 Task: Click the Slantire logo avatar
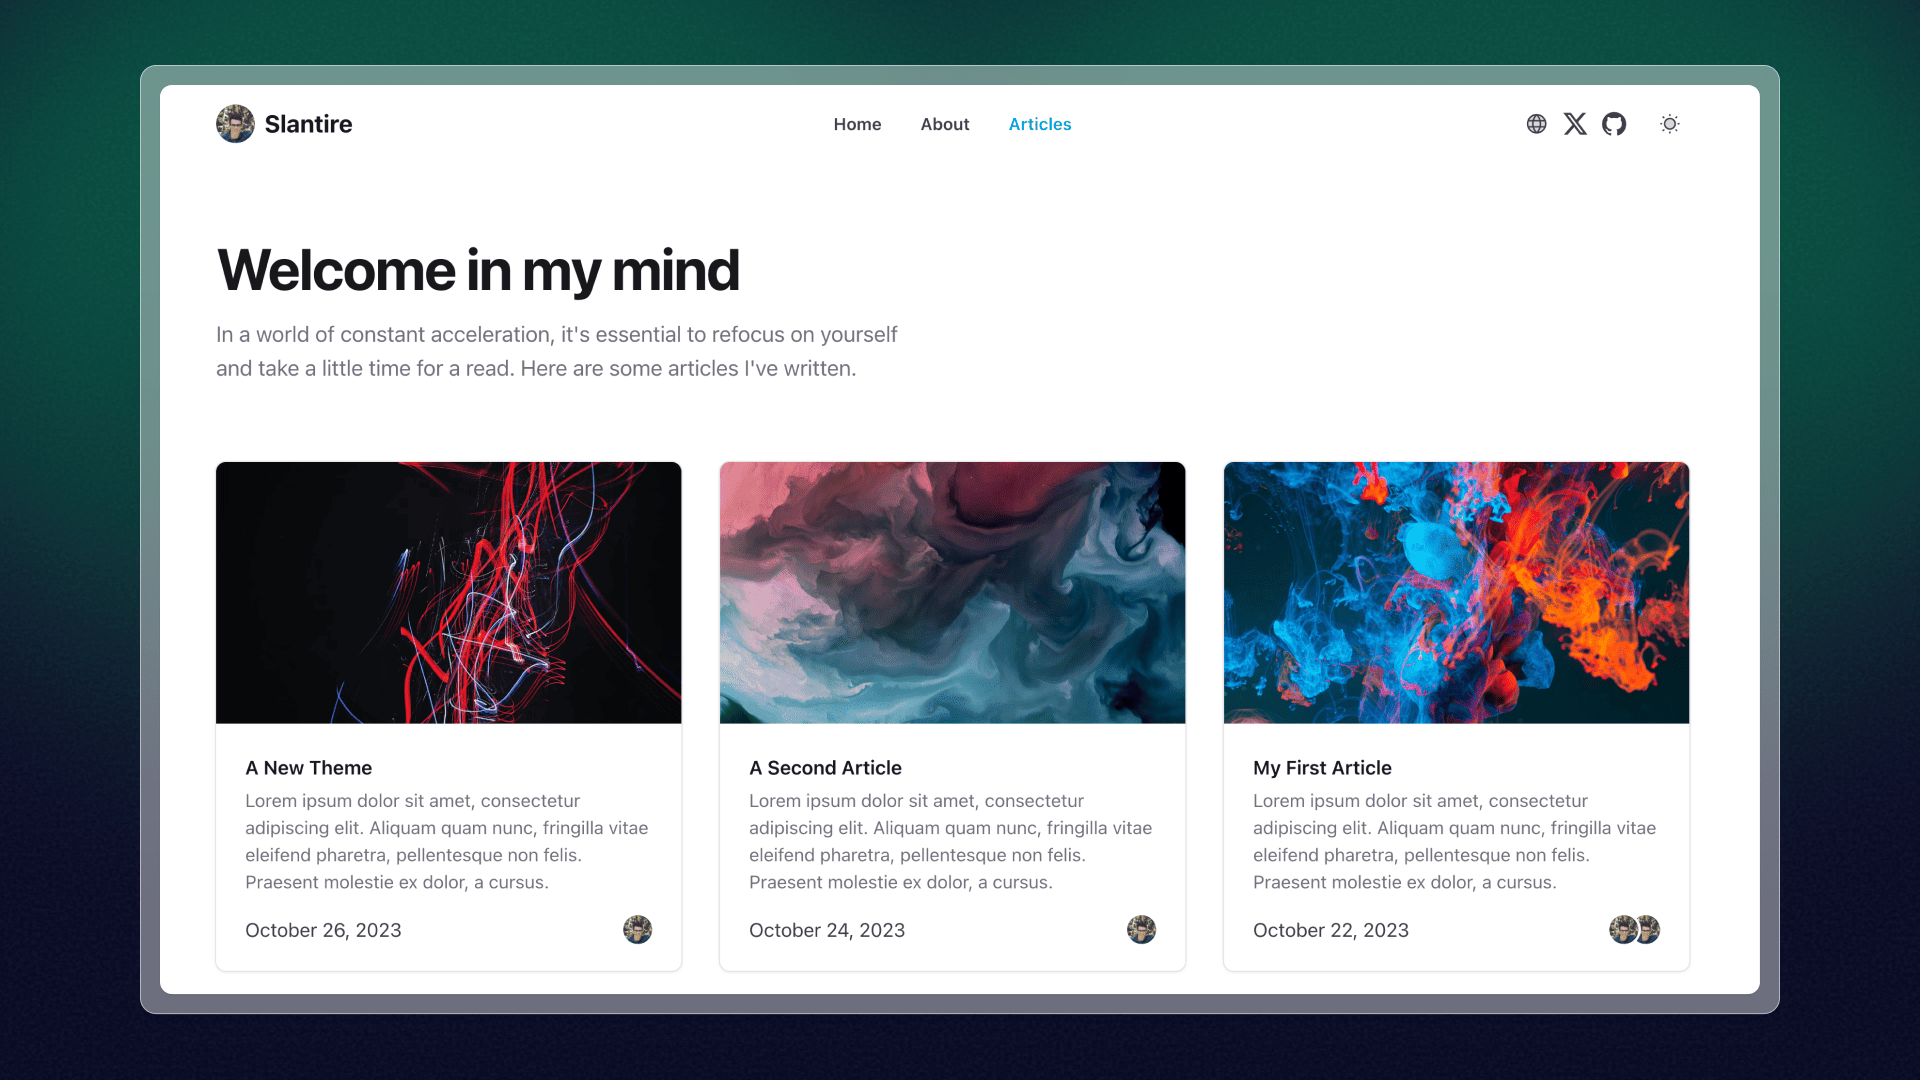(x=235, y=123)
